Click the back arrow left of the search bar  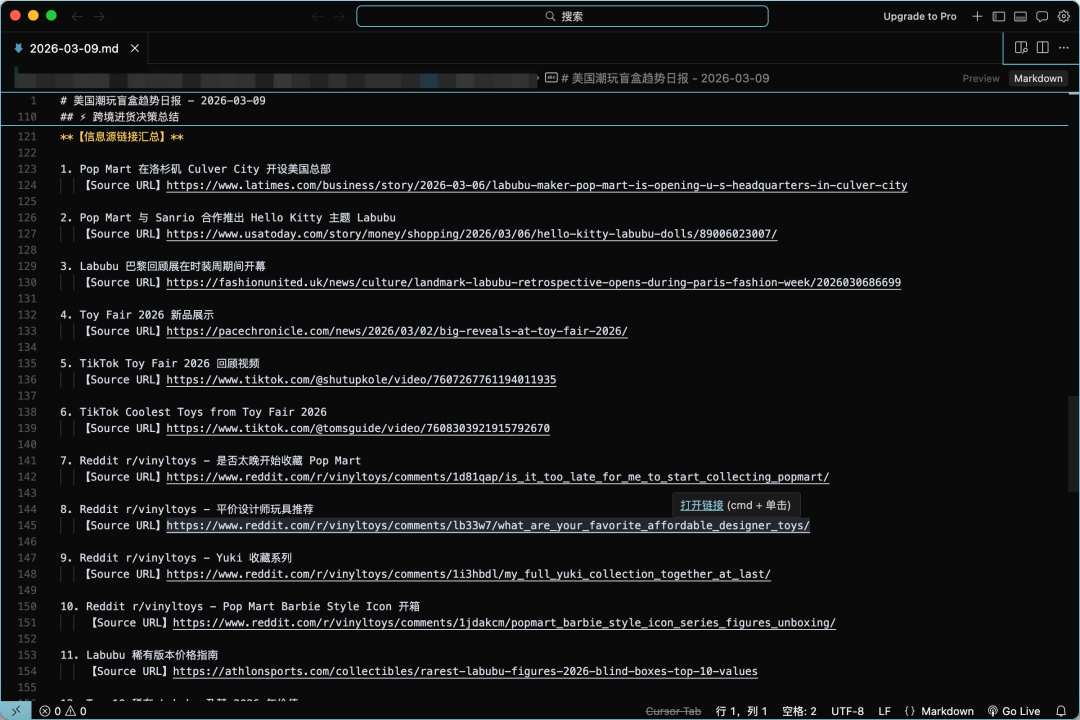[318, 16]
